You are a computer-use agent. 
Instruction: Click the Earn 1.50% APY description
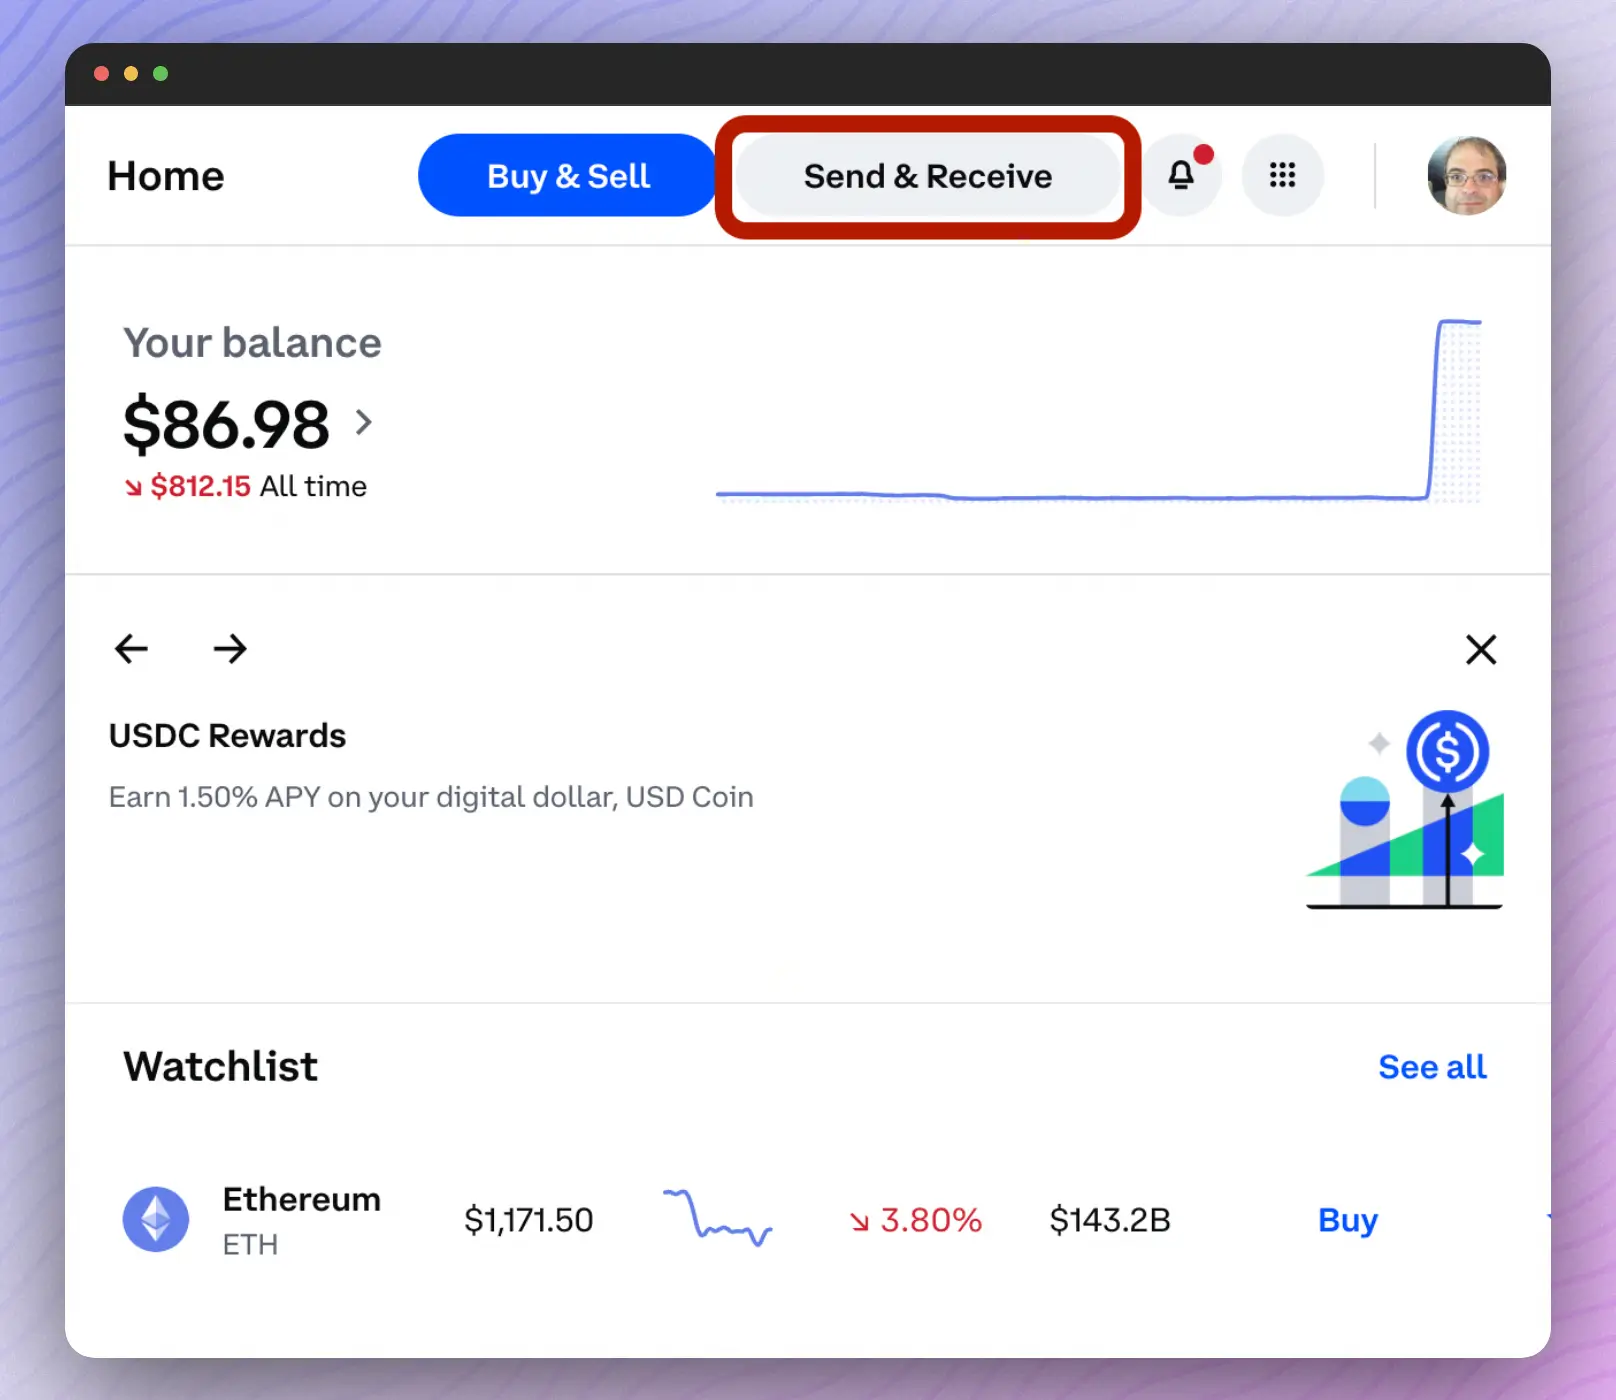[x=431, y=797]
